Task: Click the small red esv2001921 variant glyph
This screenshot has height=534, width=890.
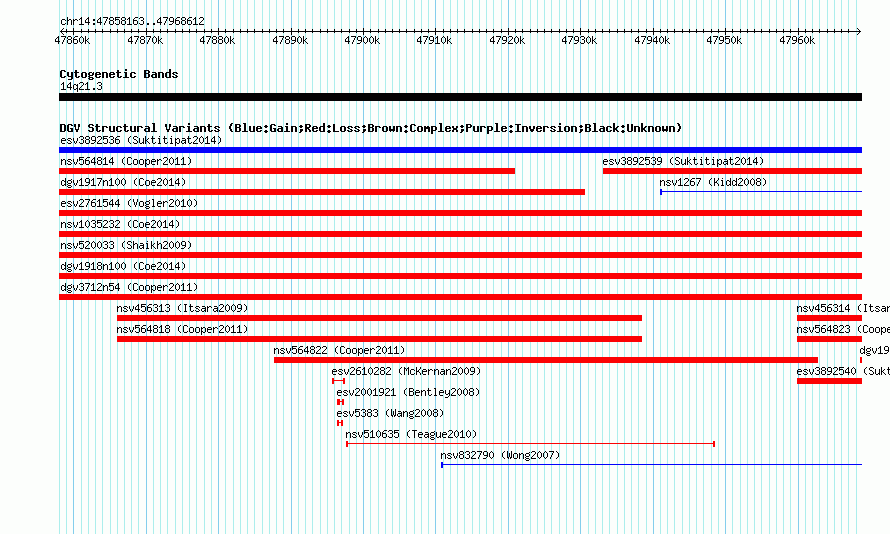Action: [x=341, y=402]
